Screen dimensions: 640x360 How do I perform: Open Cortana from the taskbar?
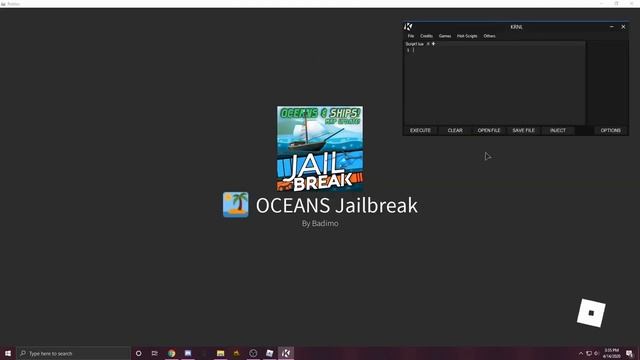[138, 353]
